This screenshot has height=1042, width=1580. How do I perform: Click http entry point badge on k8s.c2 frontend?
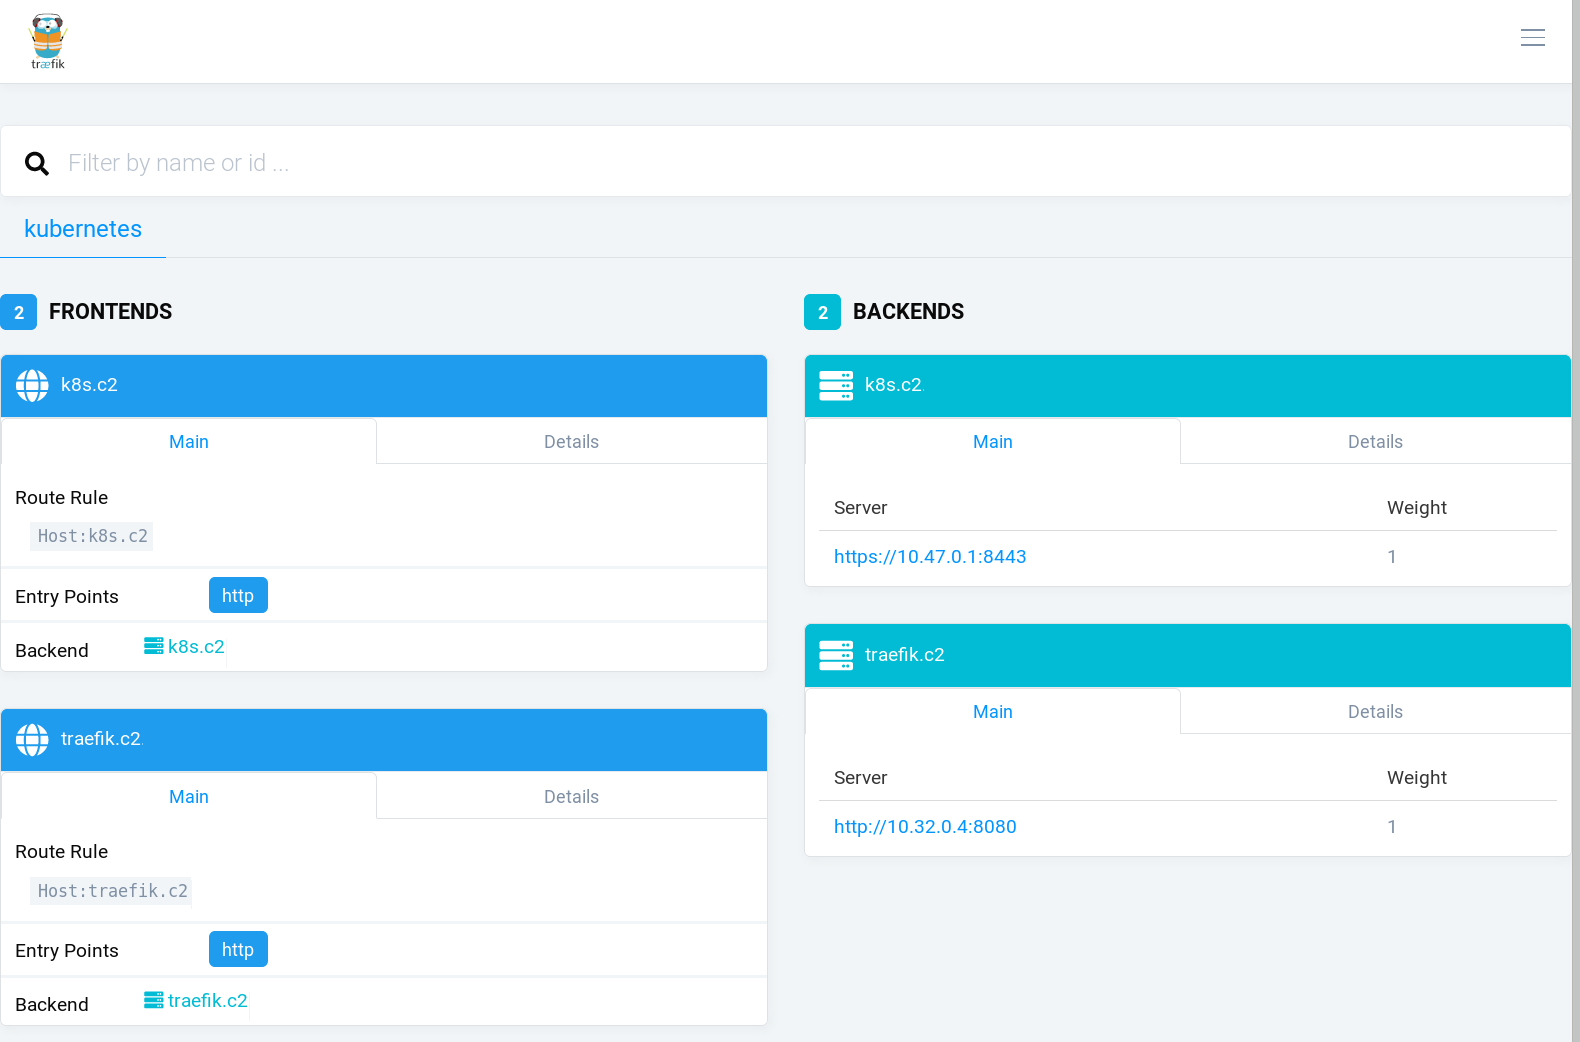[x=238, y=595]
